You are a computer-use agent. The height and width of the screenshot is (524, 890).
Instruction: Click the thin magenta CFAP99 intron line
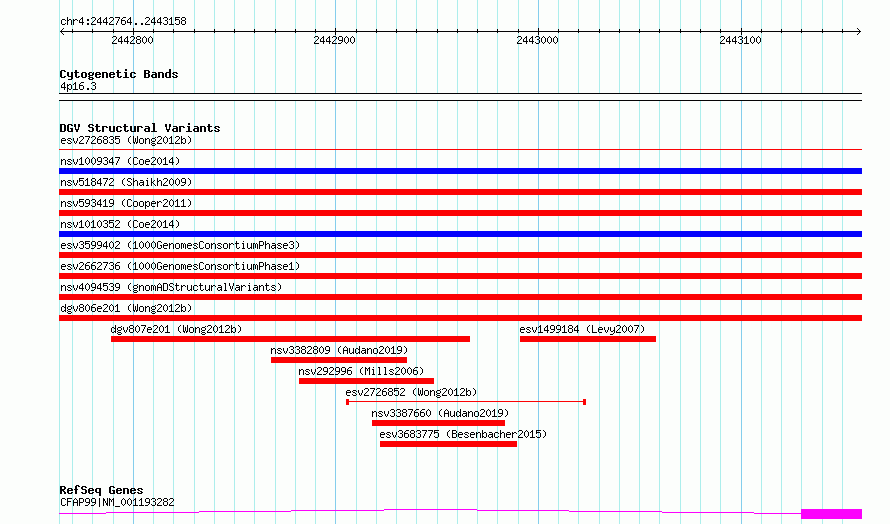(430, 510)
